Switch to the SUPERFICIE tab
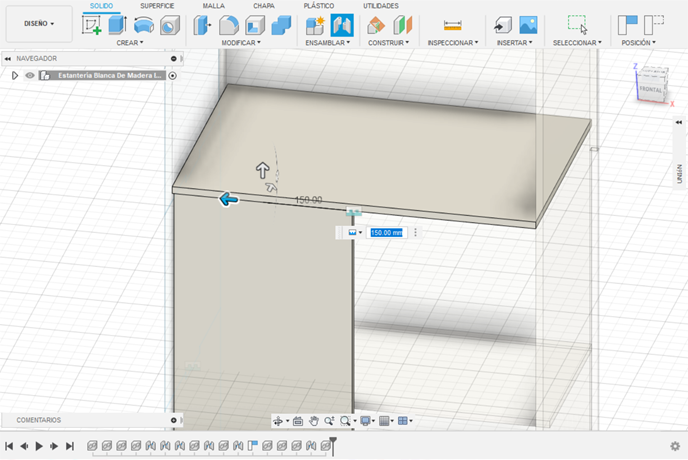This screenshot has height=460, width=688. pyautogui.click(x=157, y=6)
